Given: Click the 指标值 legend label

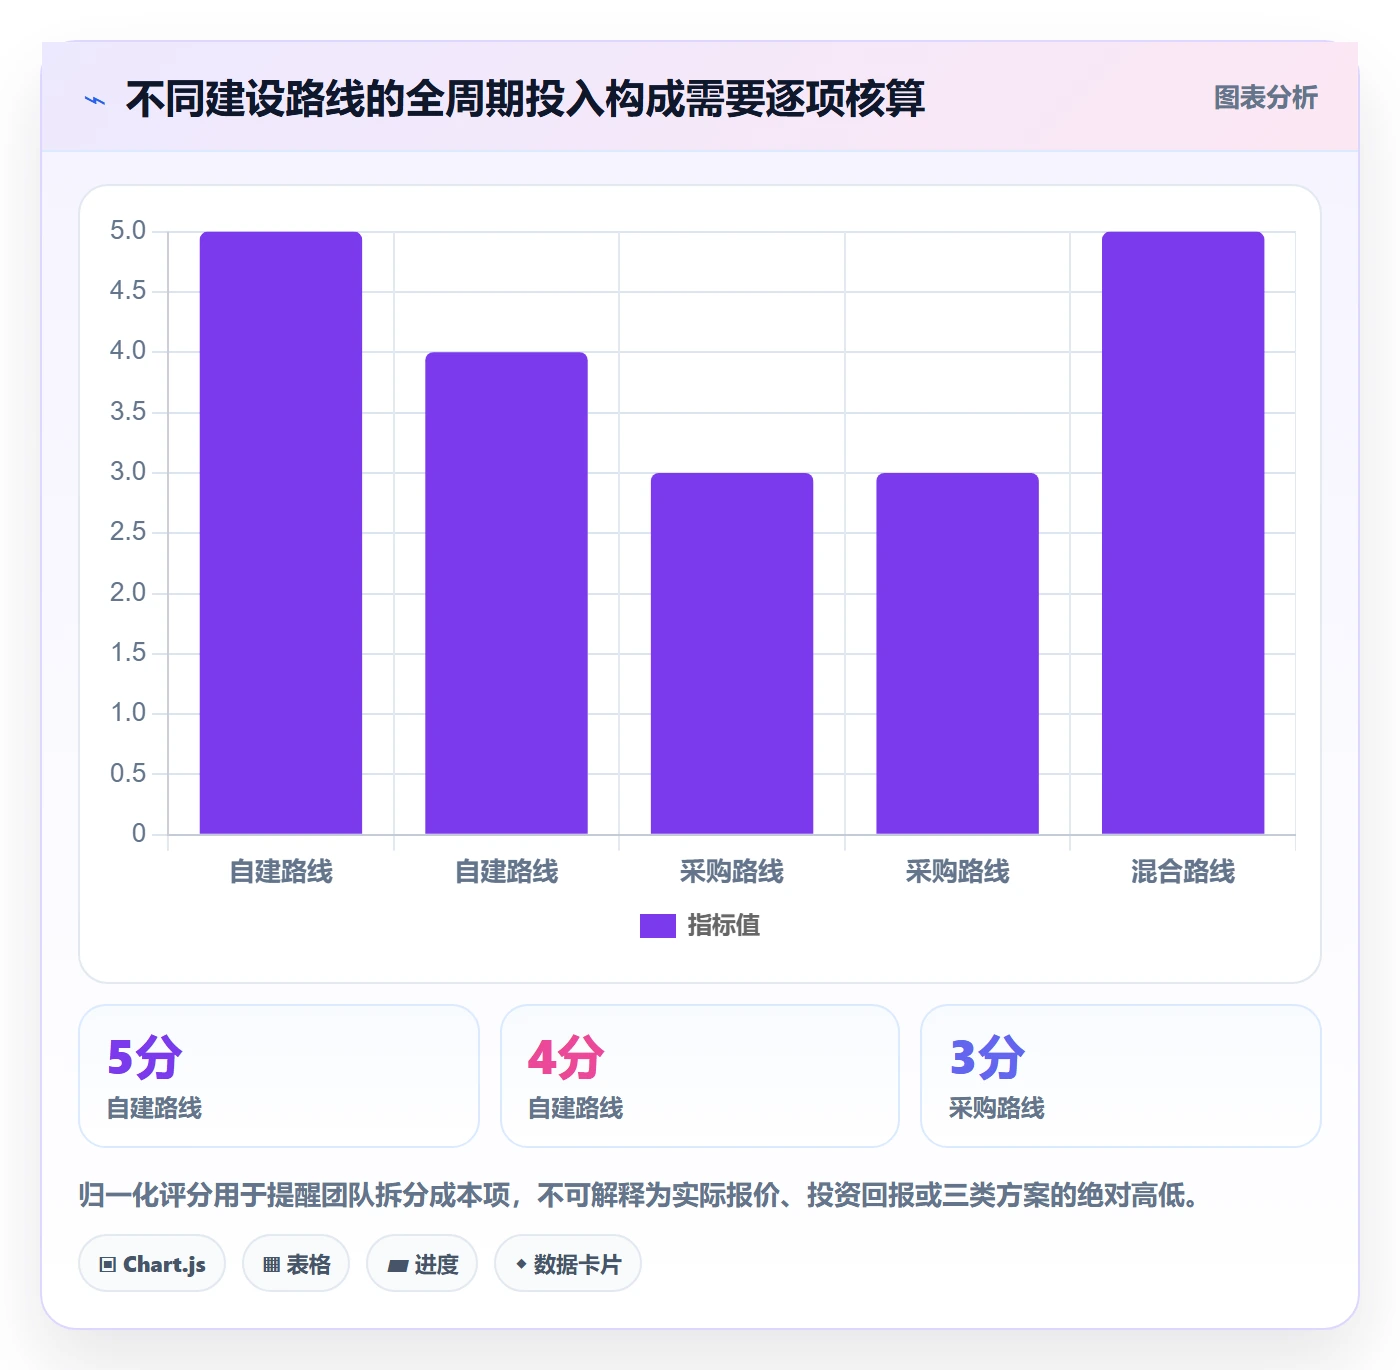Looking at the screenshot, I should click(x=724, y=926).
